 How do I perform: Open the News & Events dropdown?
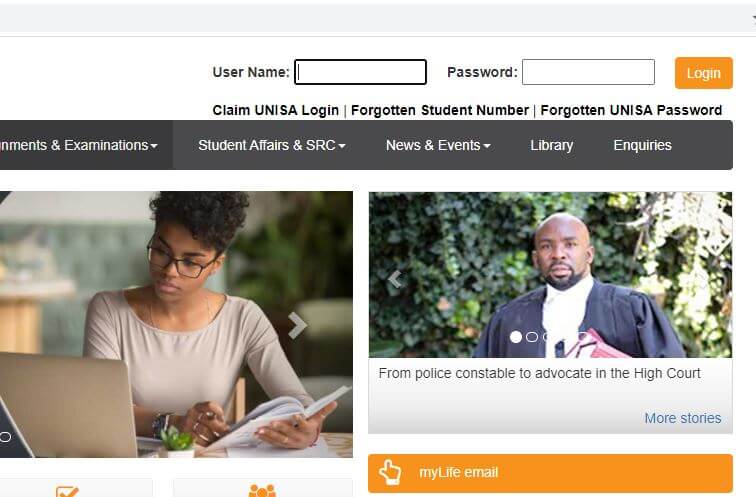[438, 145]
